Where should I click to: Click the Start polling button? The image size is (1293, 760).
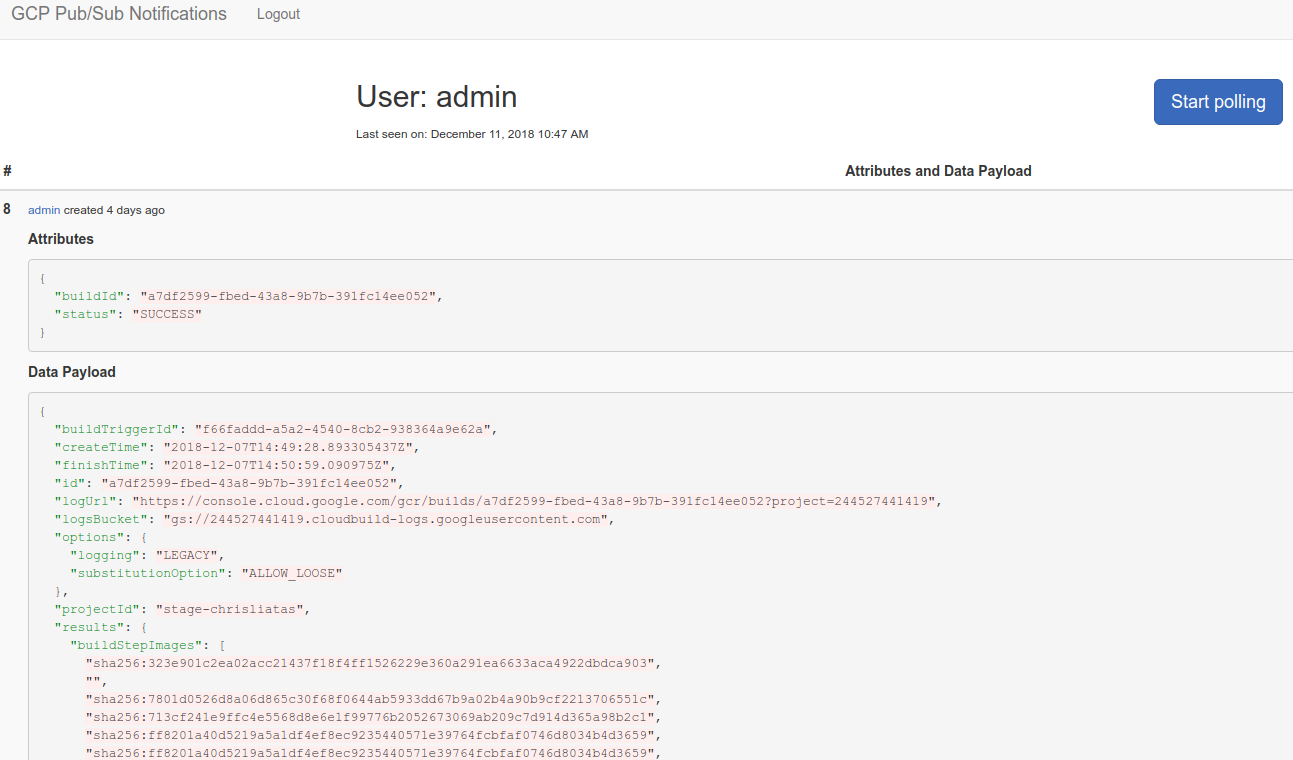(1217, 101)
